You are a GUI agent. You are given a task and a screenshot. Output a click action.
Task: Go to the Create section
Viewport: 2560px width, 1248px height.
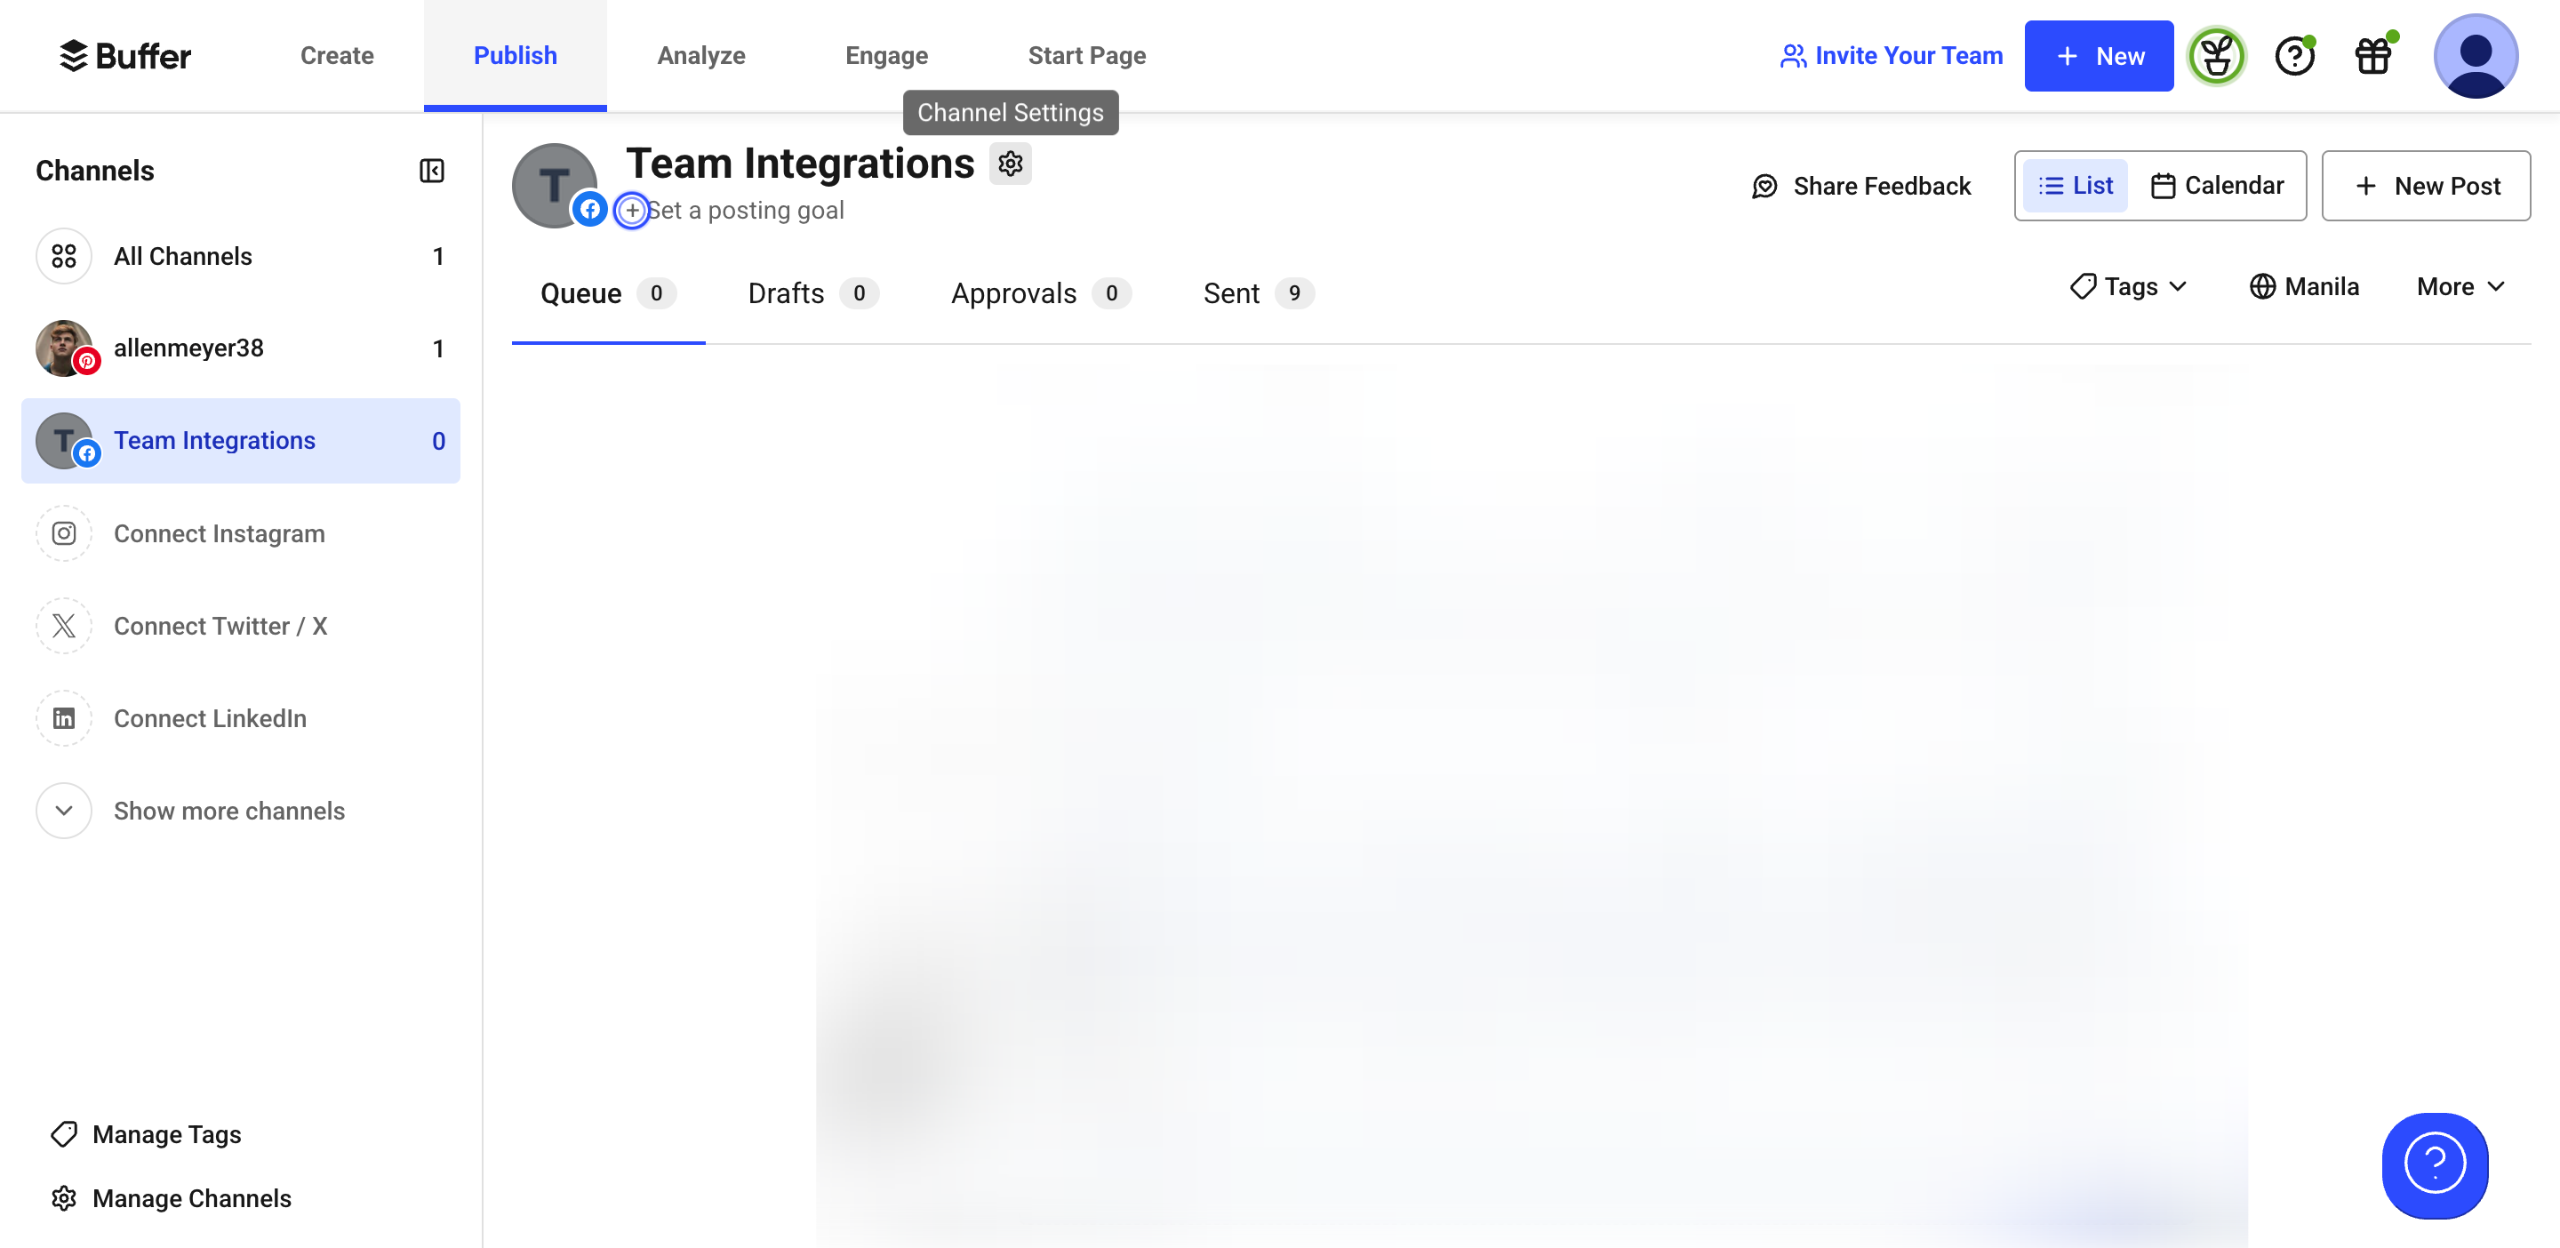337,56
